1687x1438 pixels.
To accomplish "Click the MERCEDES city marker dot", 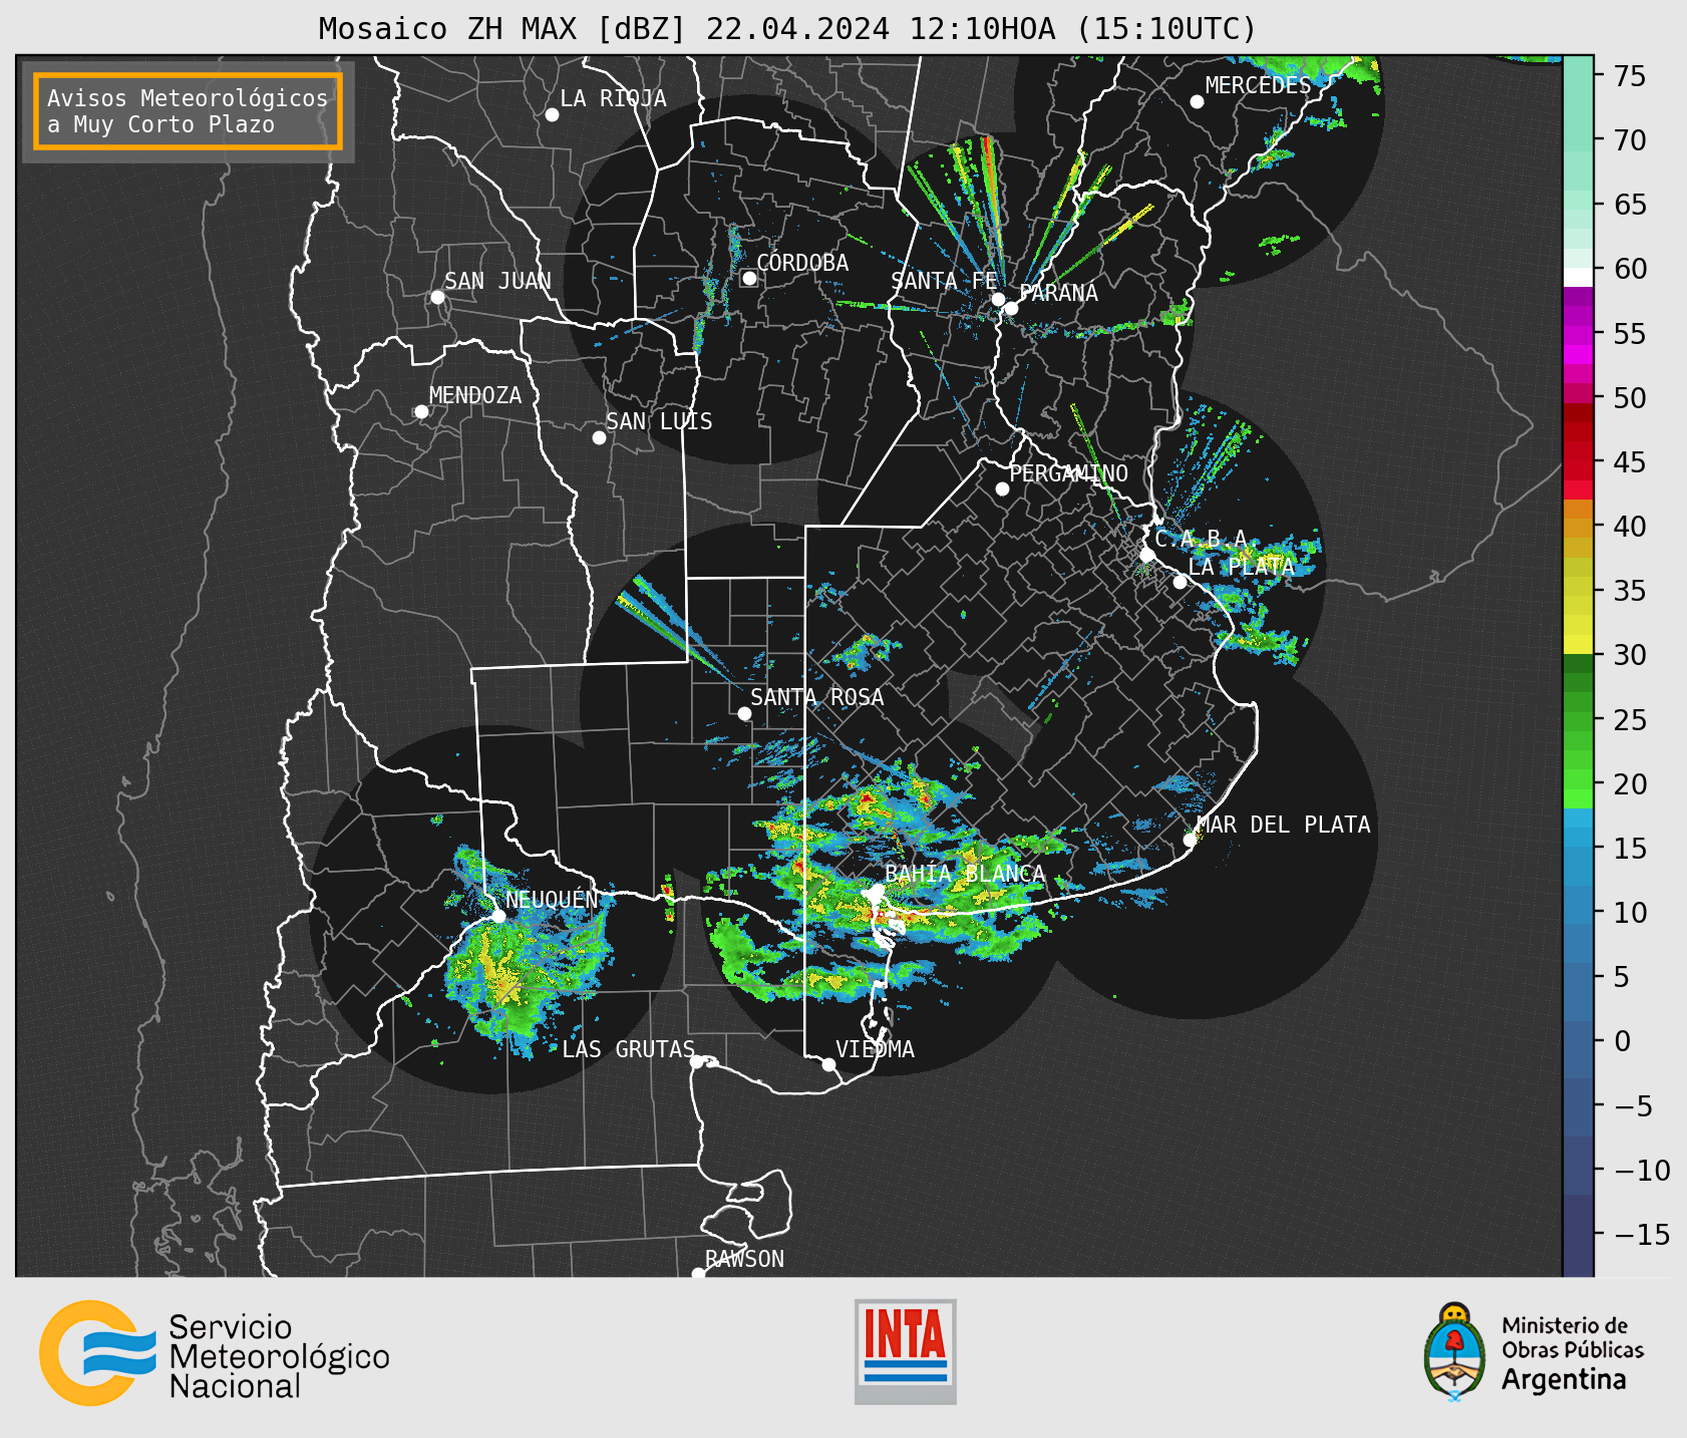I will coord(1197,102).
